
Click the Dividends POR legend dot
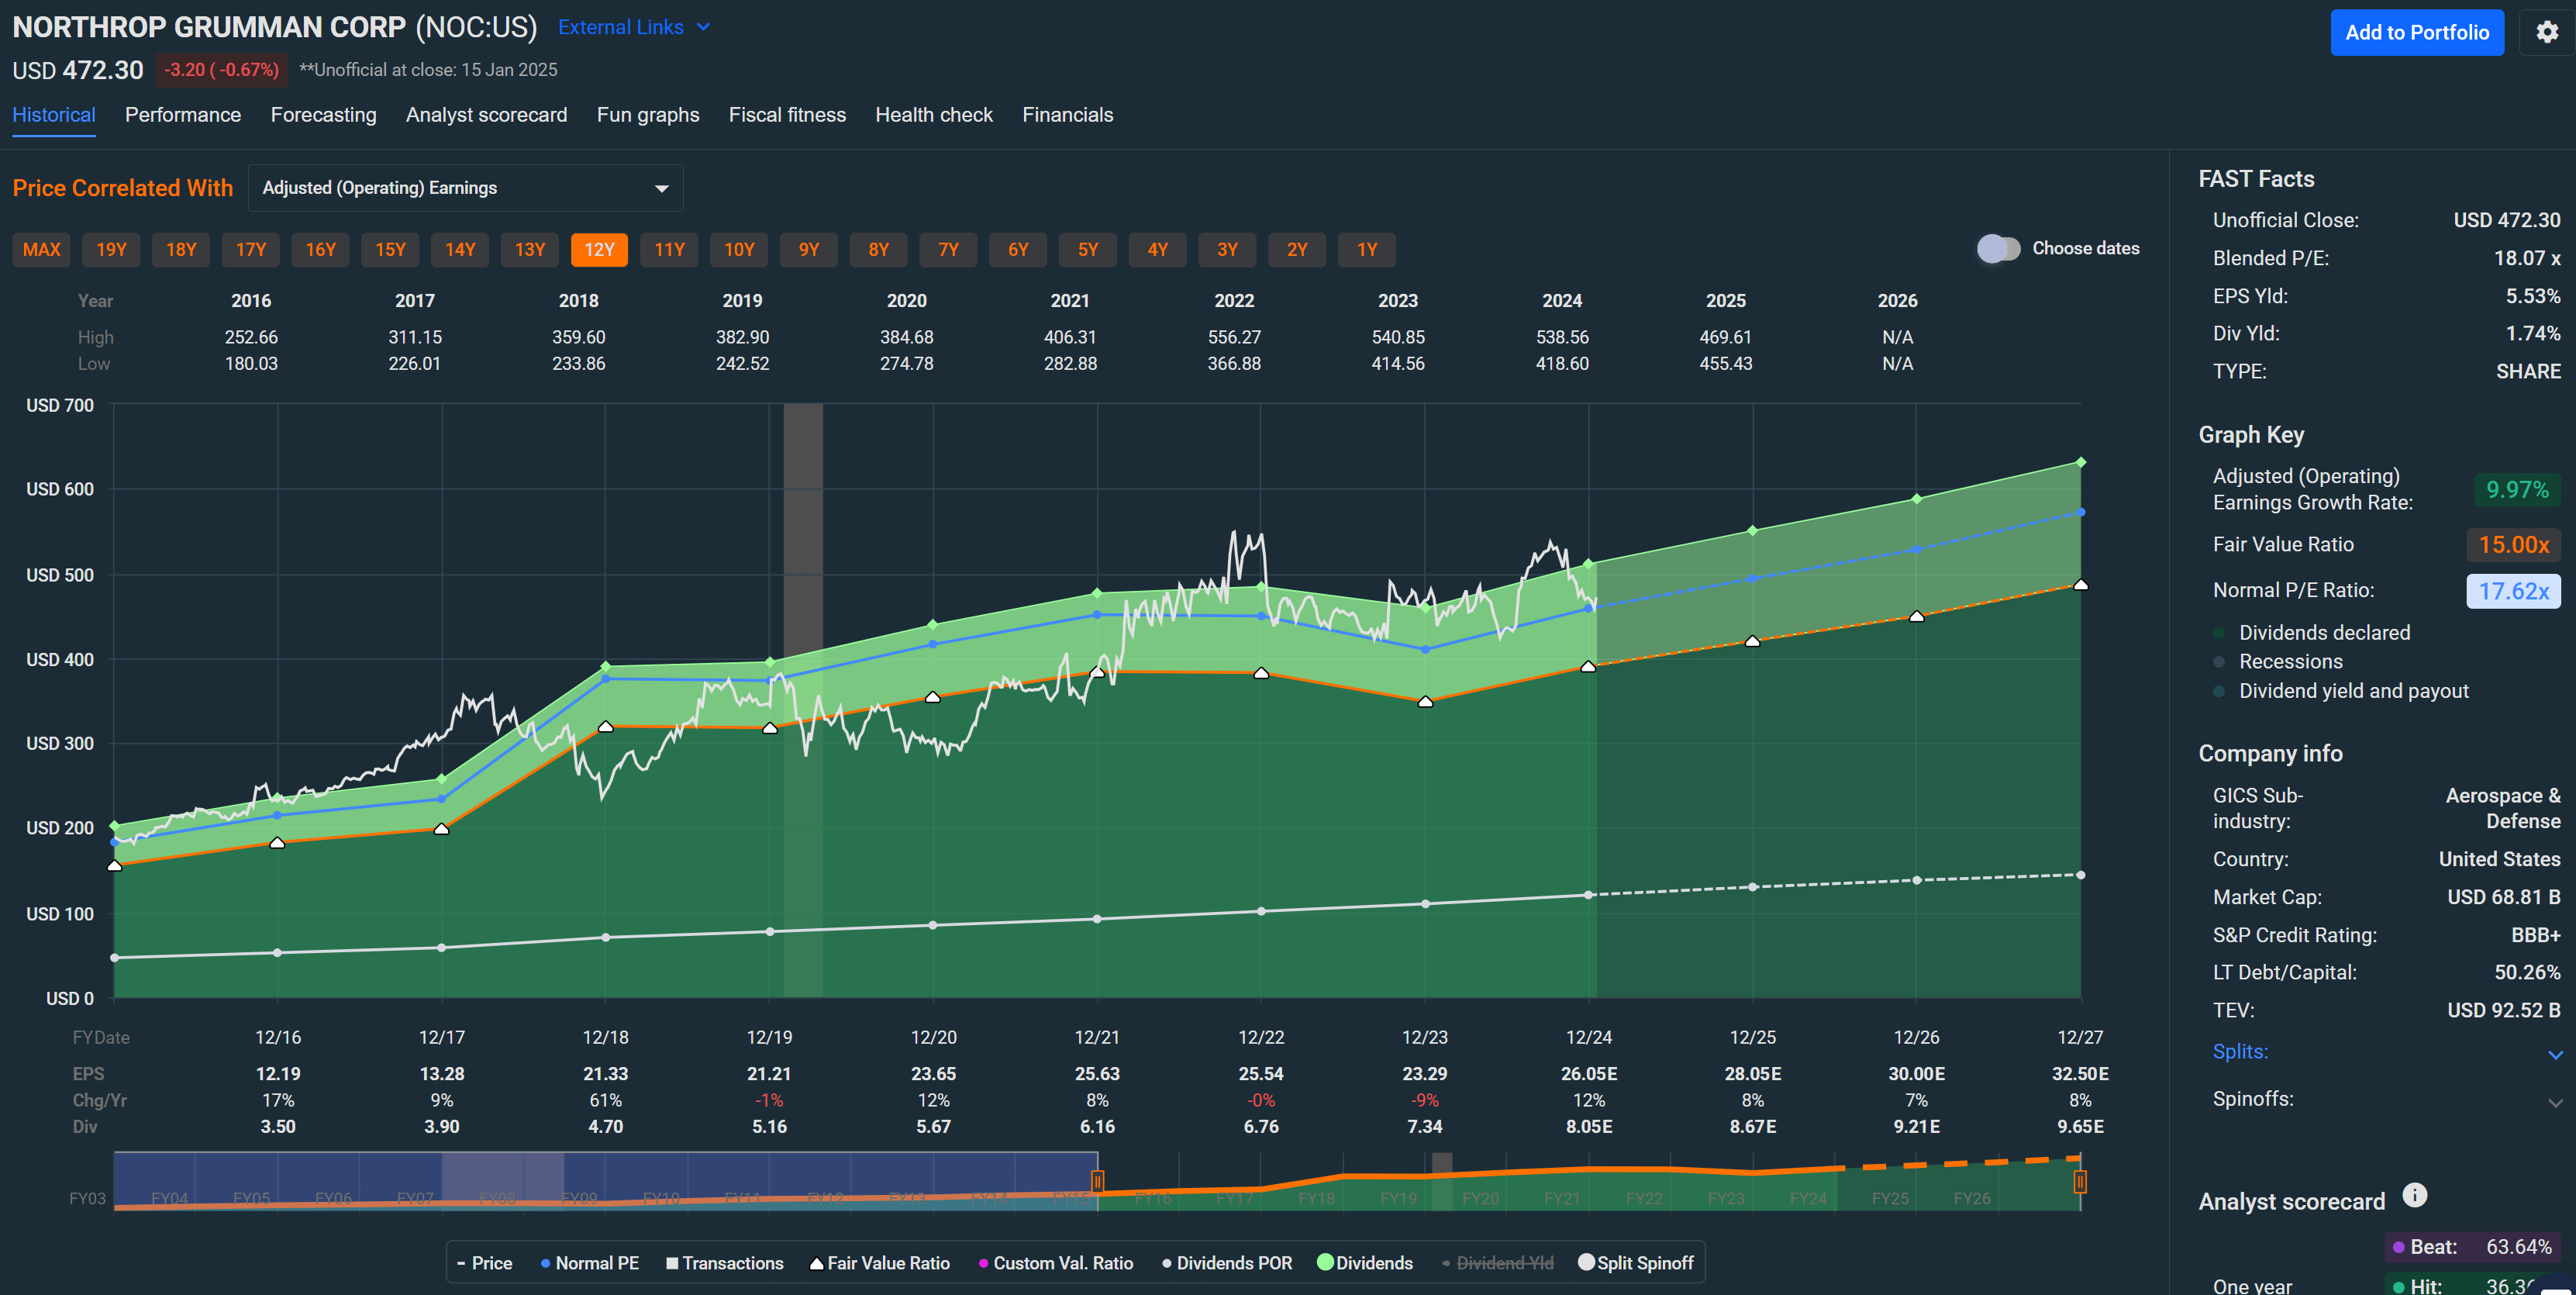pyautogui.click(x=1166, y=1263)
